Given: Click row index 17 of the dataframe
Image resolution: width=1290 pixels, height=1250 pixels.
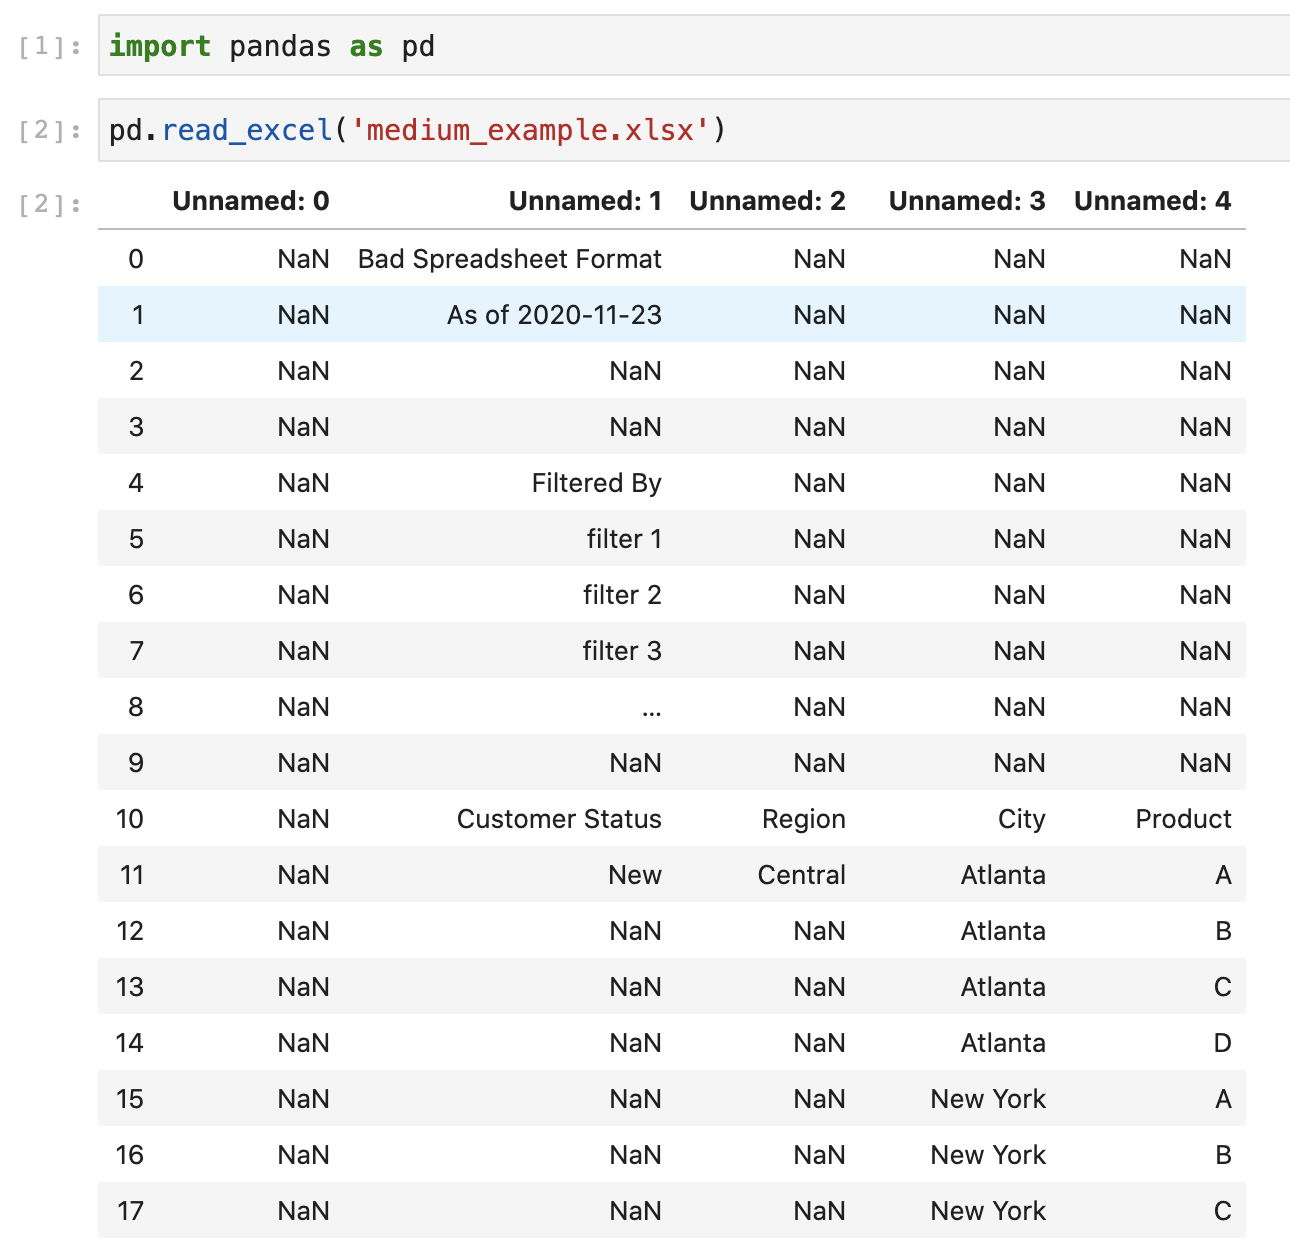Looking at the screenshot, I should point(129,1210).
